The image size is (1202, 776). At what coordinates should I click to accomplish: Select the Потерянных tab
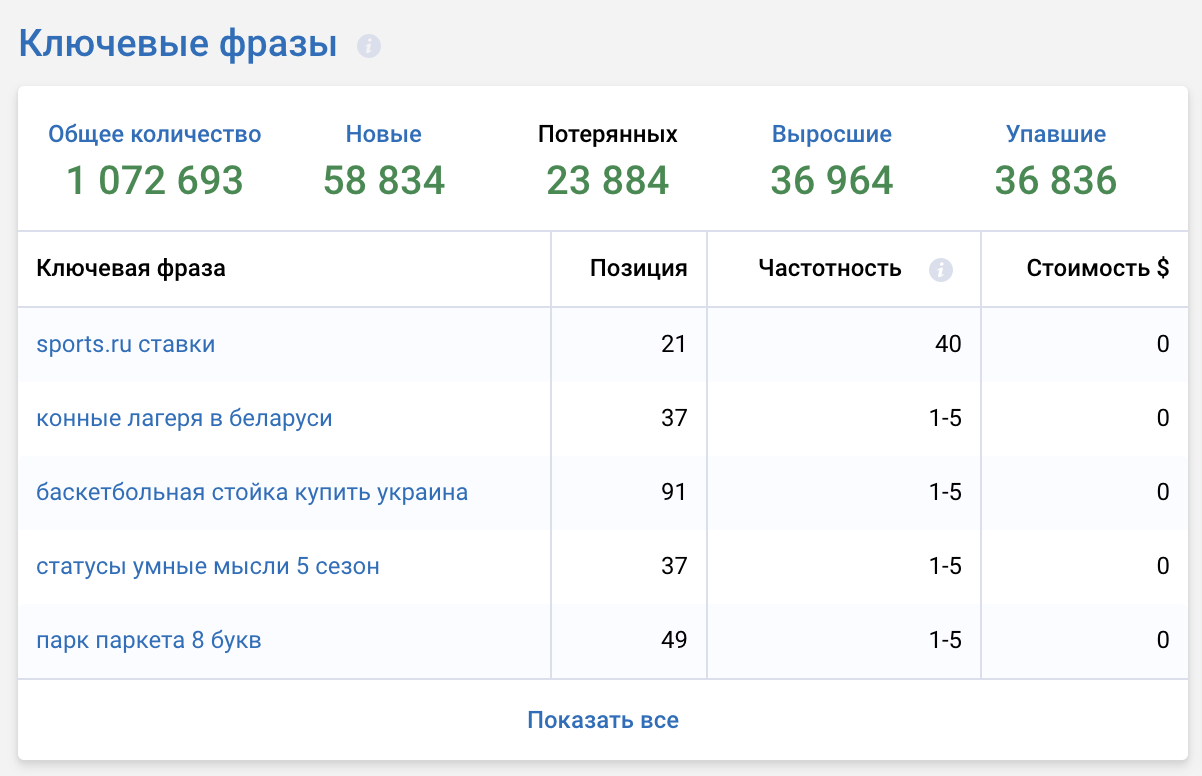(x=608, y=134)
